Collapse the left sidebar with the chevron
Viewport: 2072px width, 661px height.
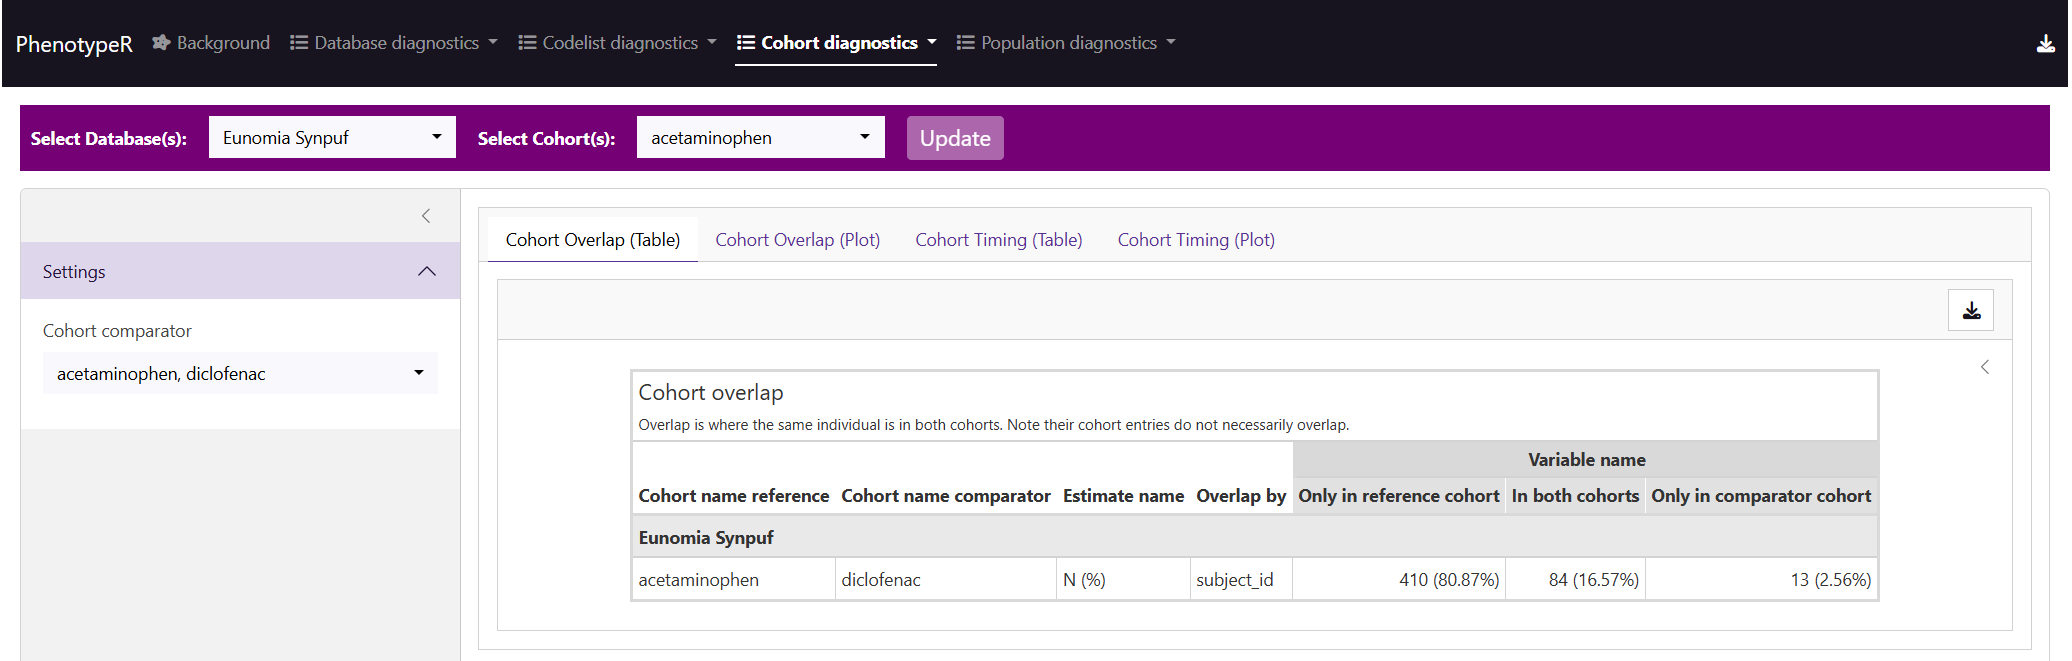click(426, 216)
